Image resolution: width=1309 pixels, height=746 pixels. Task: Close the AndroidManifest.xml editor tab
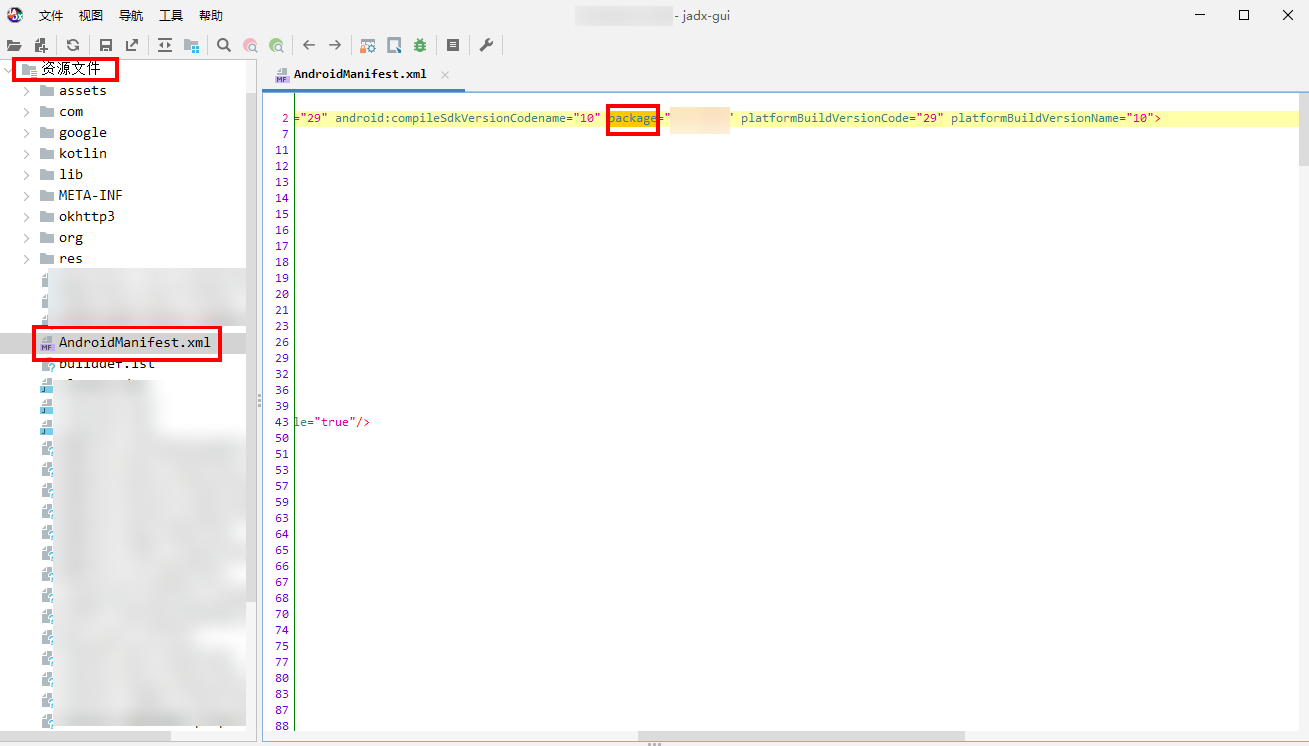point(445,75)
